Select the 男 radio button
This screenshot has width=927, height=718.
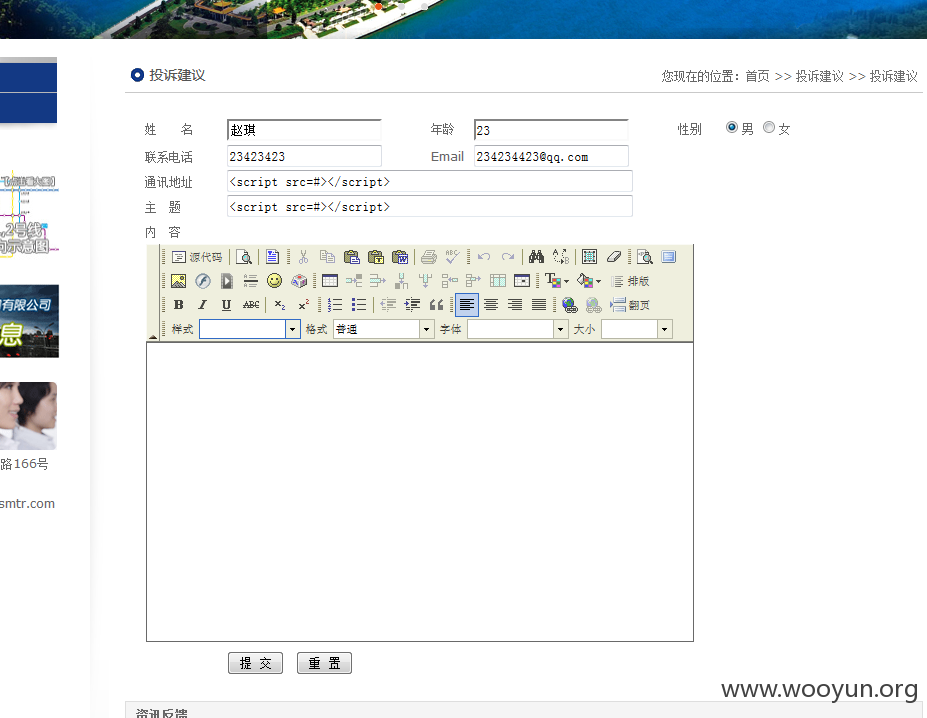732,127
